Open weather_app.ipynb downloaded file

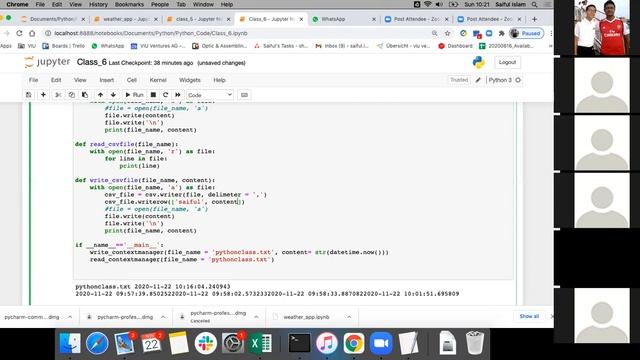tap(307, 317)
